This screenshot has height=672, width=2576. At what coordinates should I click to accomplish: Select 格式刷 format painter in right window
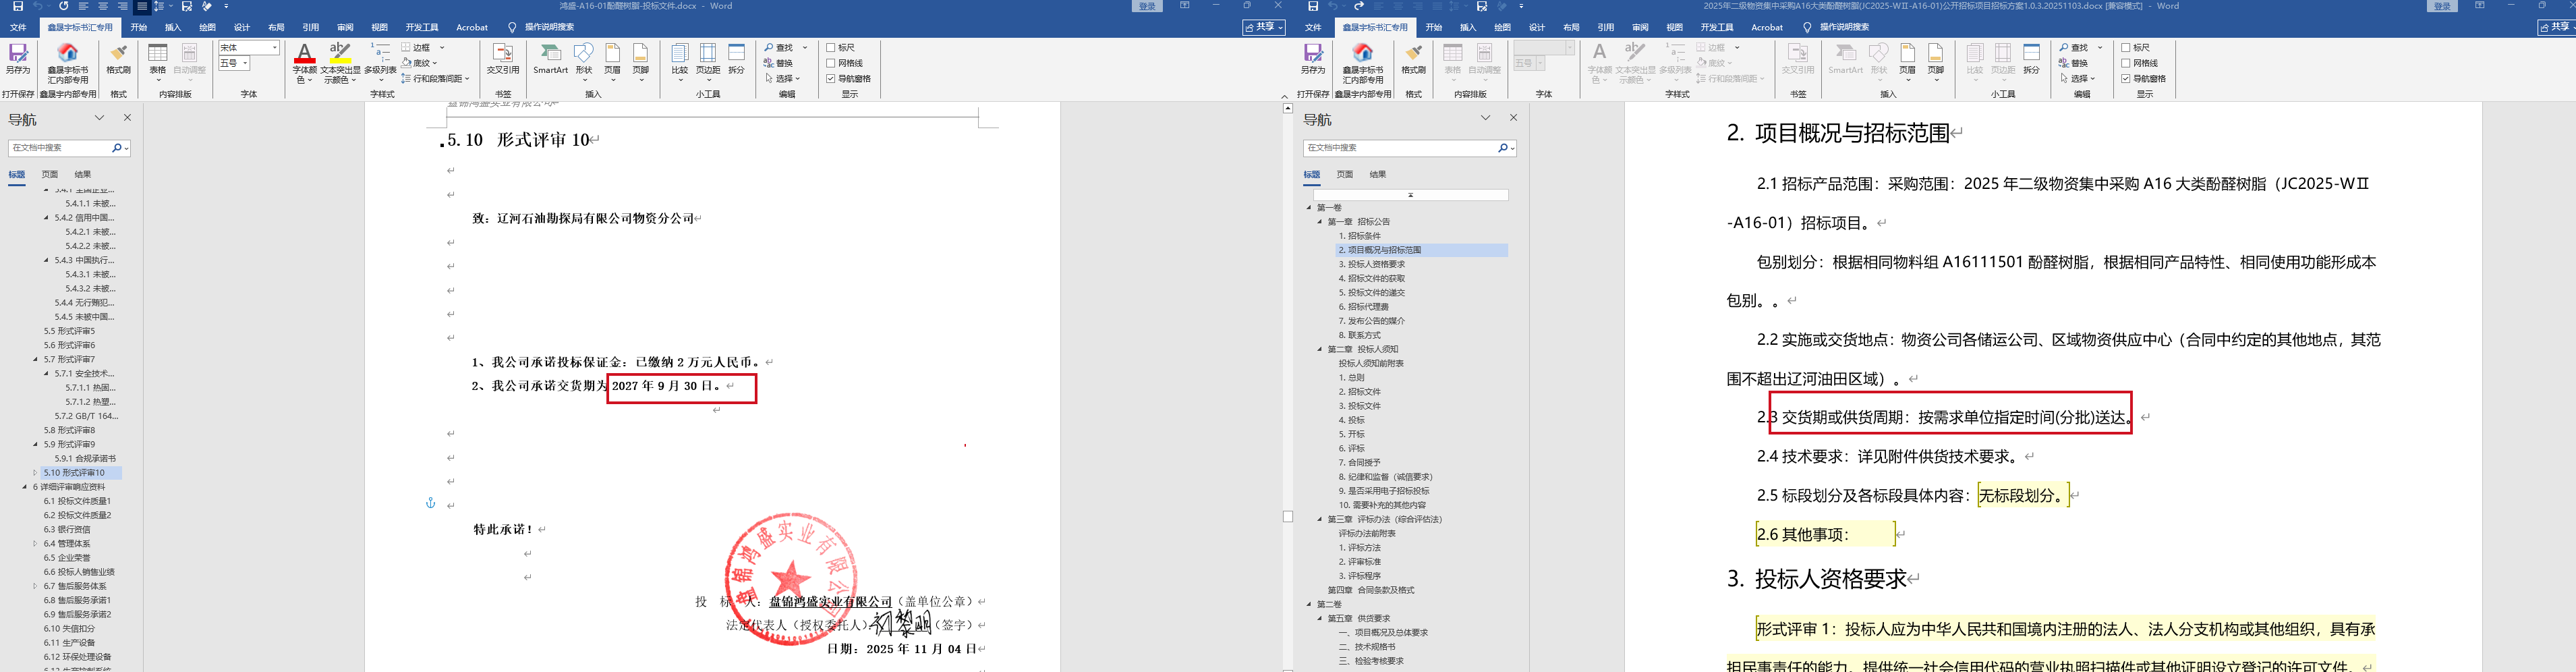coord(1413,59)
